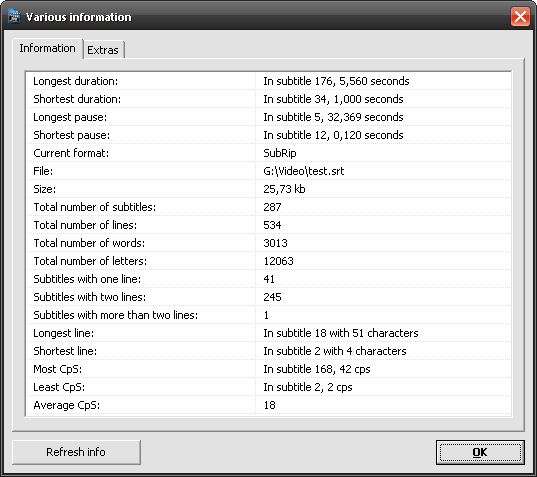
Task: Select the Information tab
Action: [x=48, y=48]
